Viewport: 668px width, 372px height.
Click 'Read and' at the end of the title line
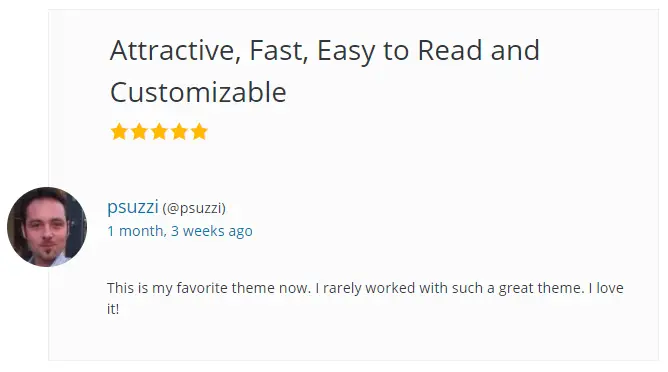tap(478, 51)
